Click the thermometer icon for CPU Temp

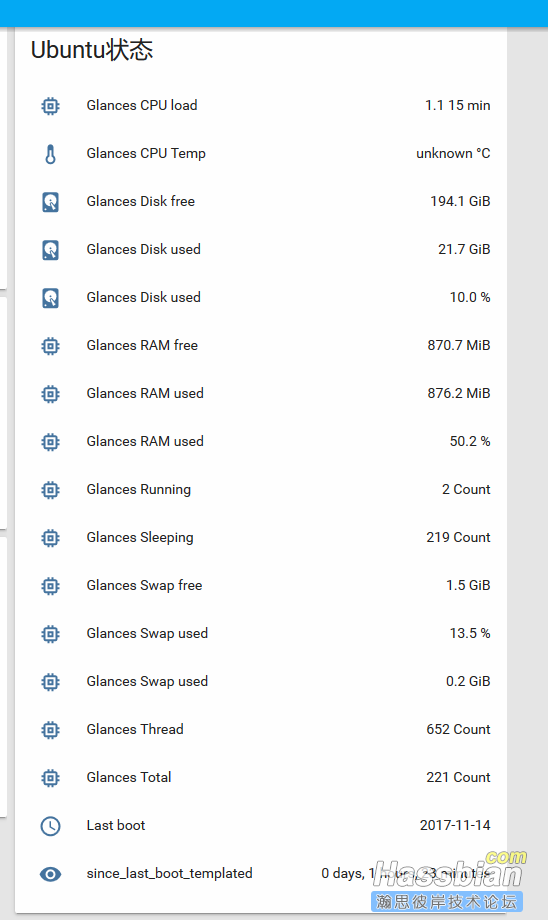[x=50, y=154]
